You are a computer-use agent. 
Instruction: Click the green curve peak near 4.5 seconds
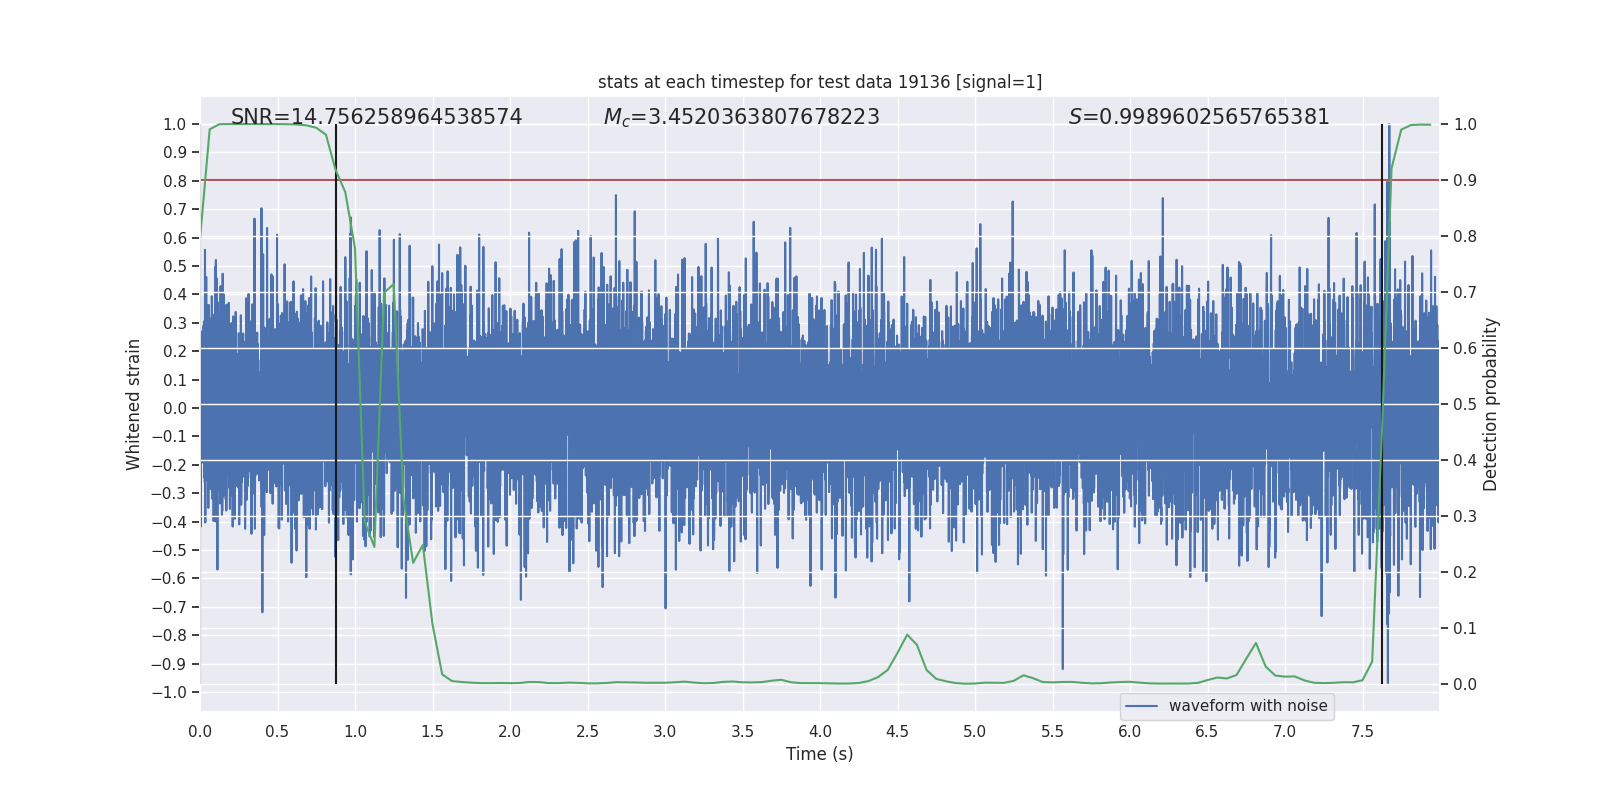pos(907,635)
